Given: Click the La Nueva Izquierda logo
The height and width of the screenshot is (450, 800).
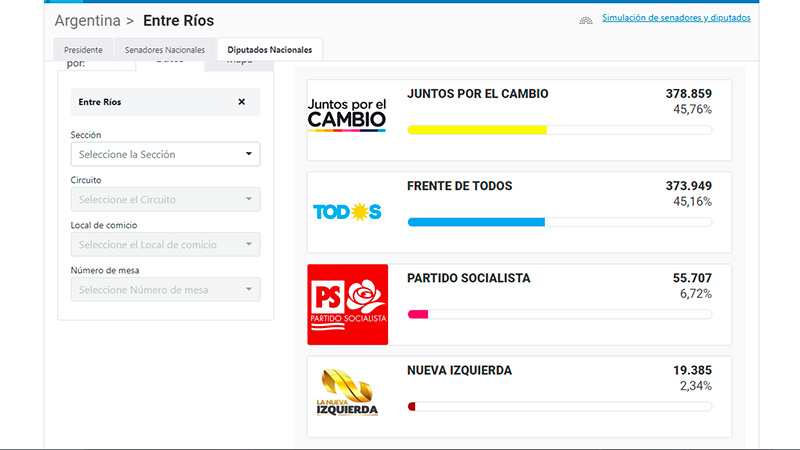Looking at the screenshot, I should (x=347, y=392).
